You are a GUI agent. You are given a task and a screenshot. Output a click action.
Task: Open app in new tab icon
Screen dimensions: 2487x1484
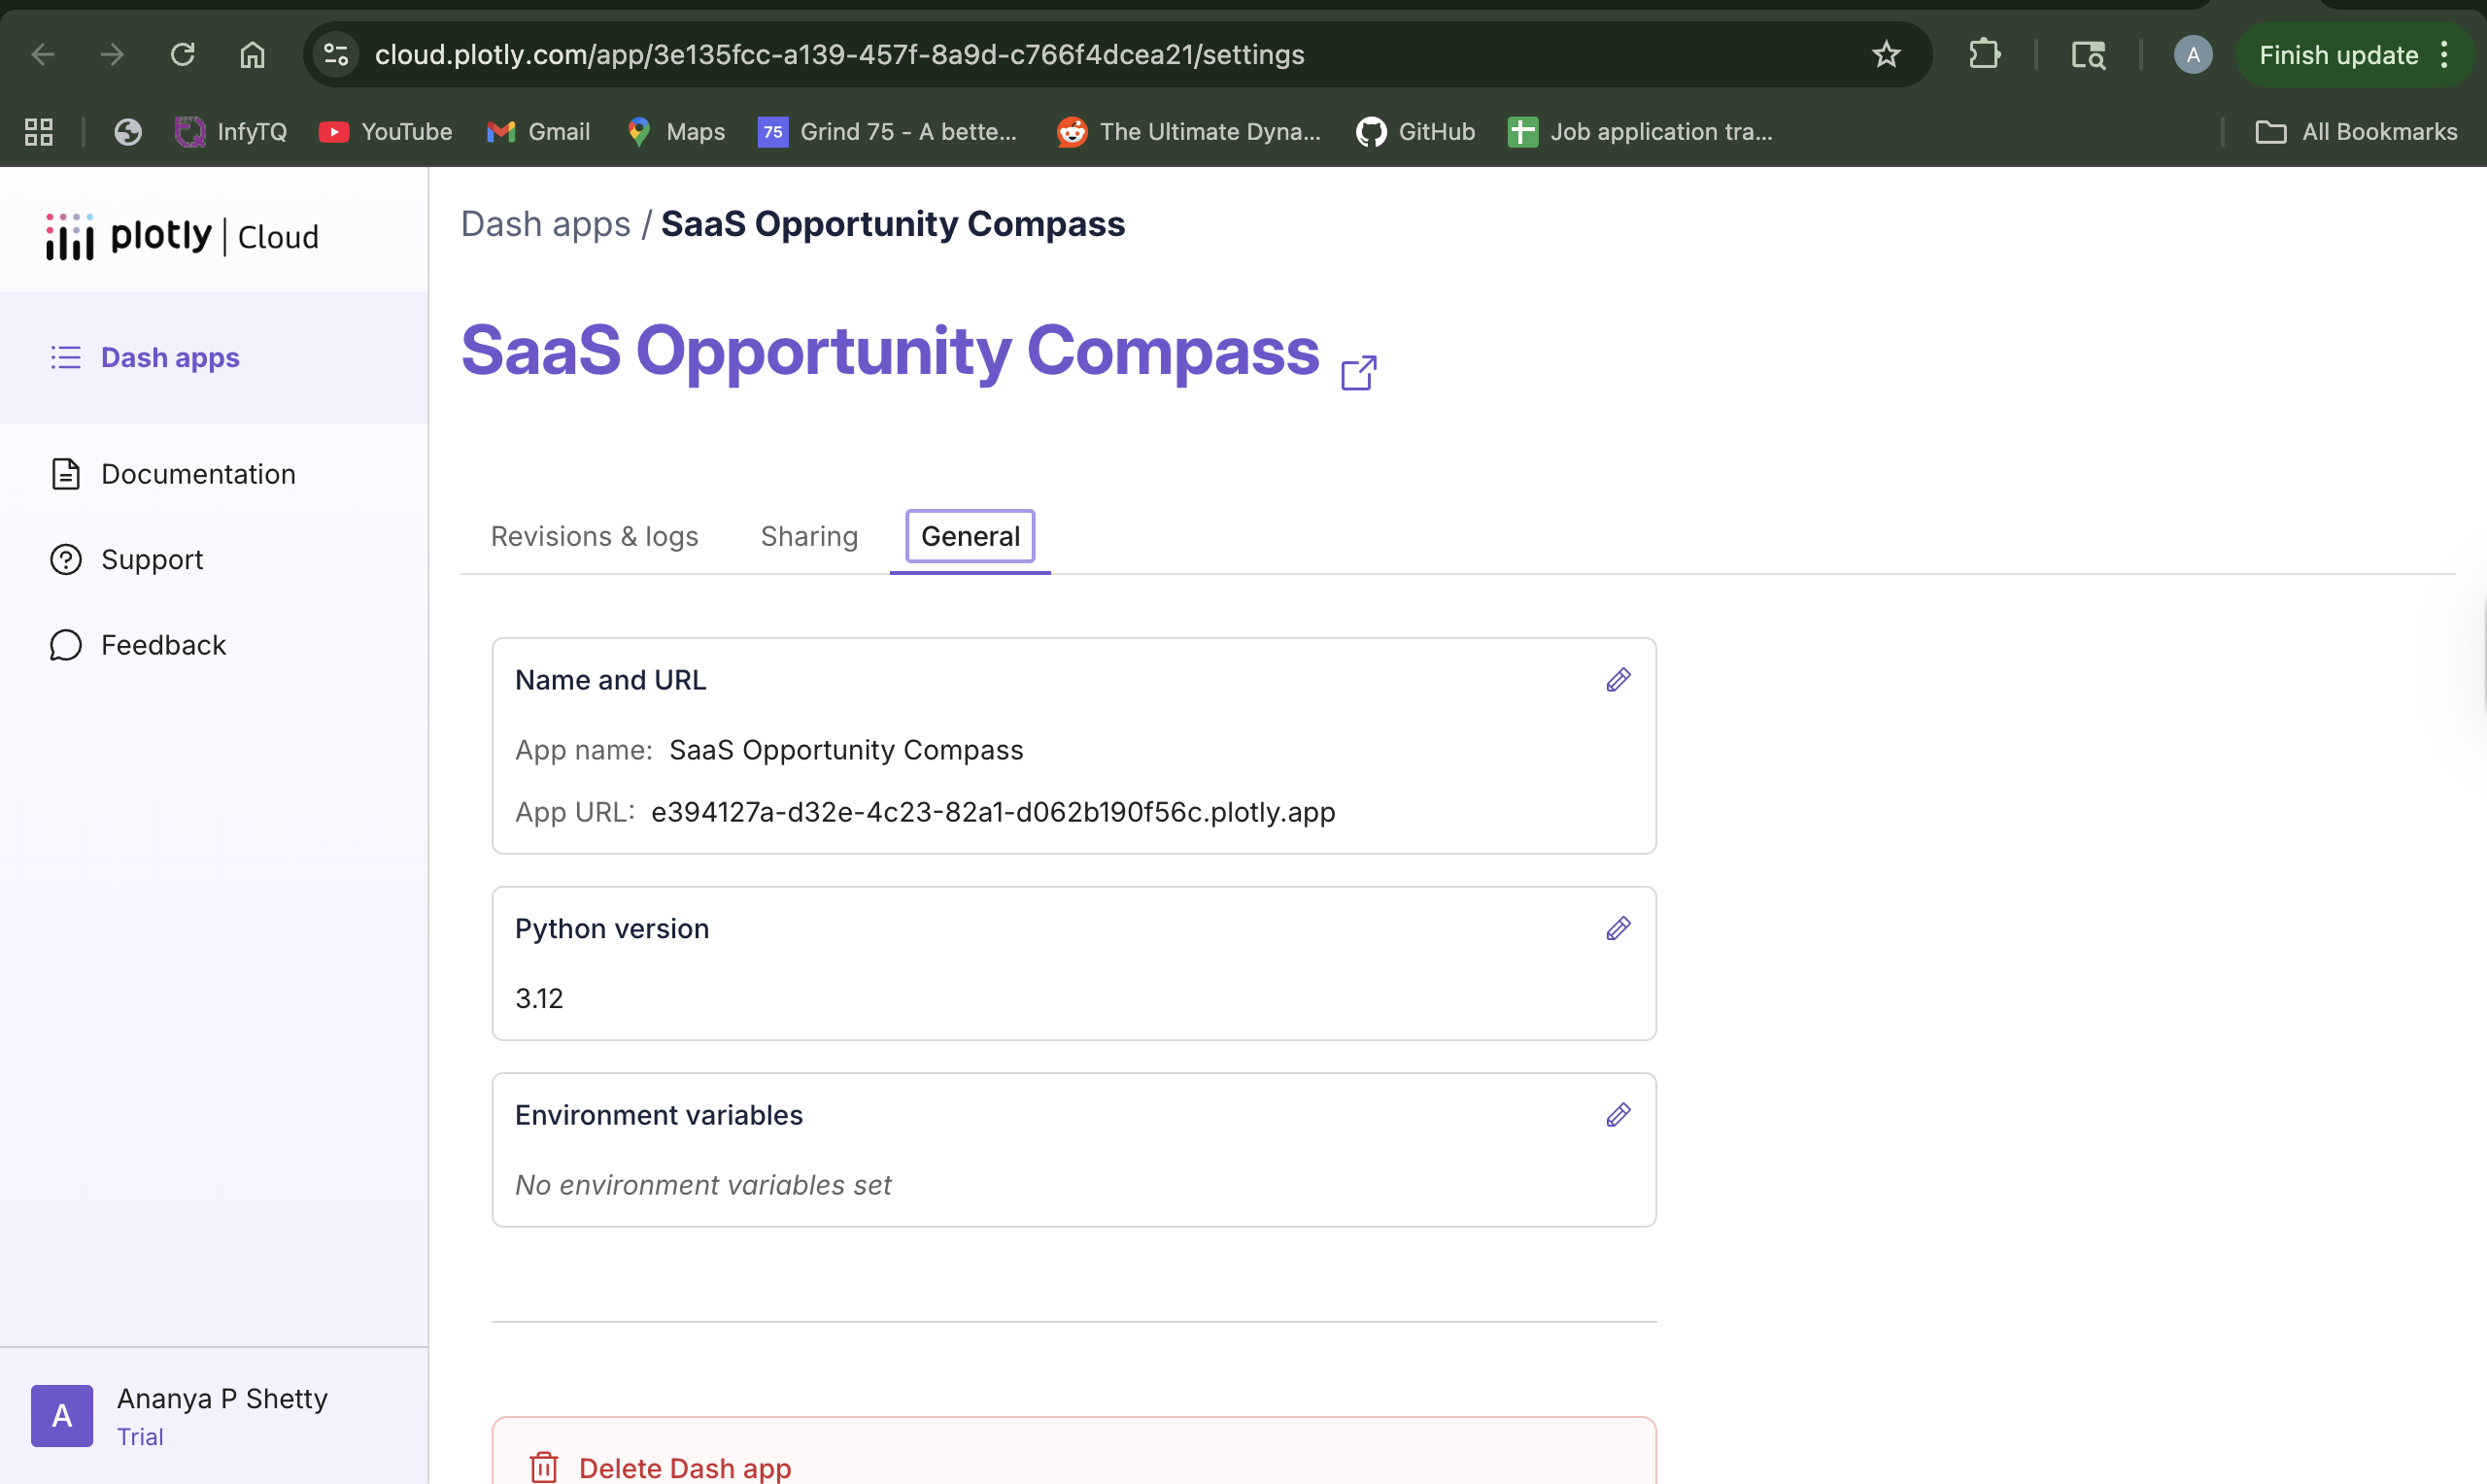pyautogui.click(x=1358, y=373)
